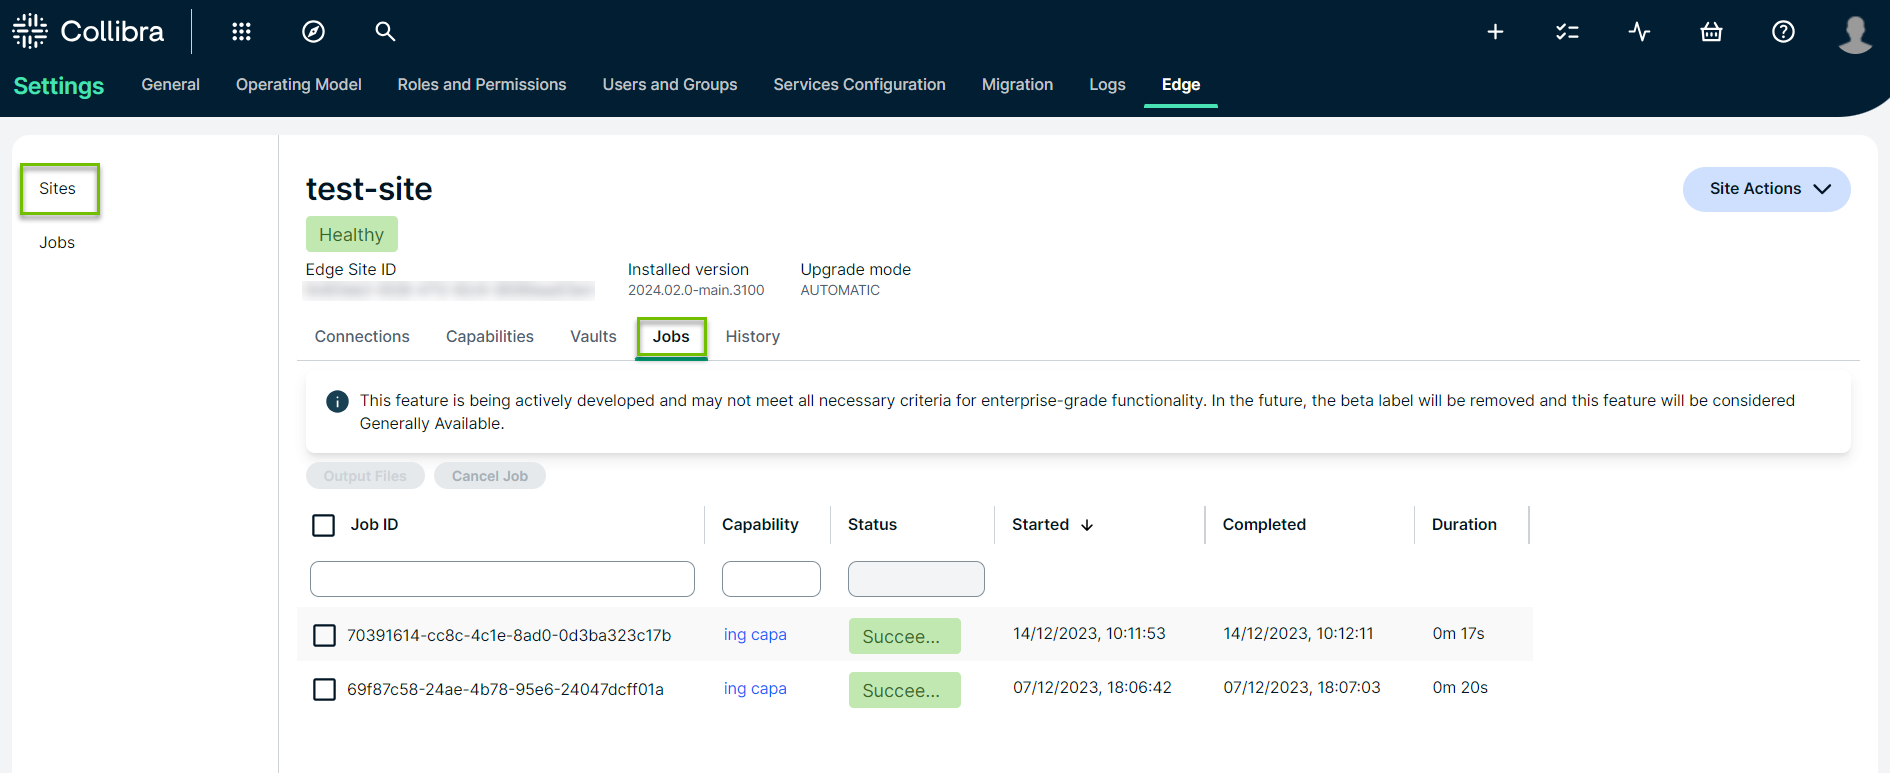Screen dimensions: 1890x773
Task: Open capability link in first job row
Action: pos(755,635)
